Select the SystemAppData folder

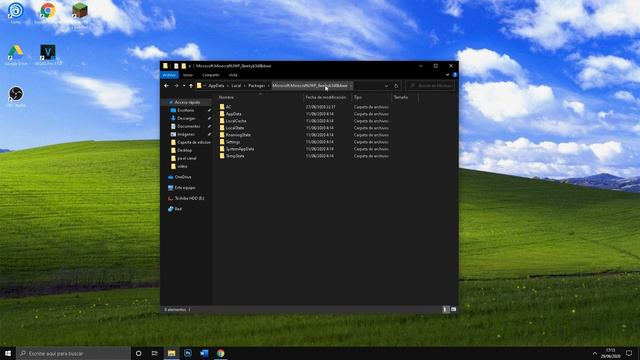pyautogui.click(x=240, y=149)
